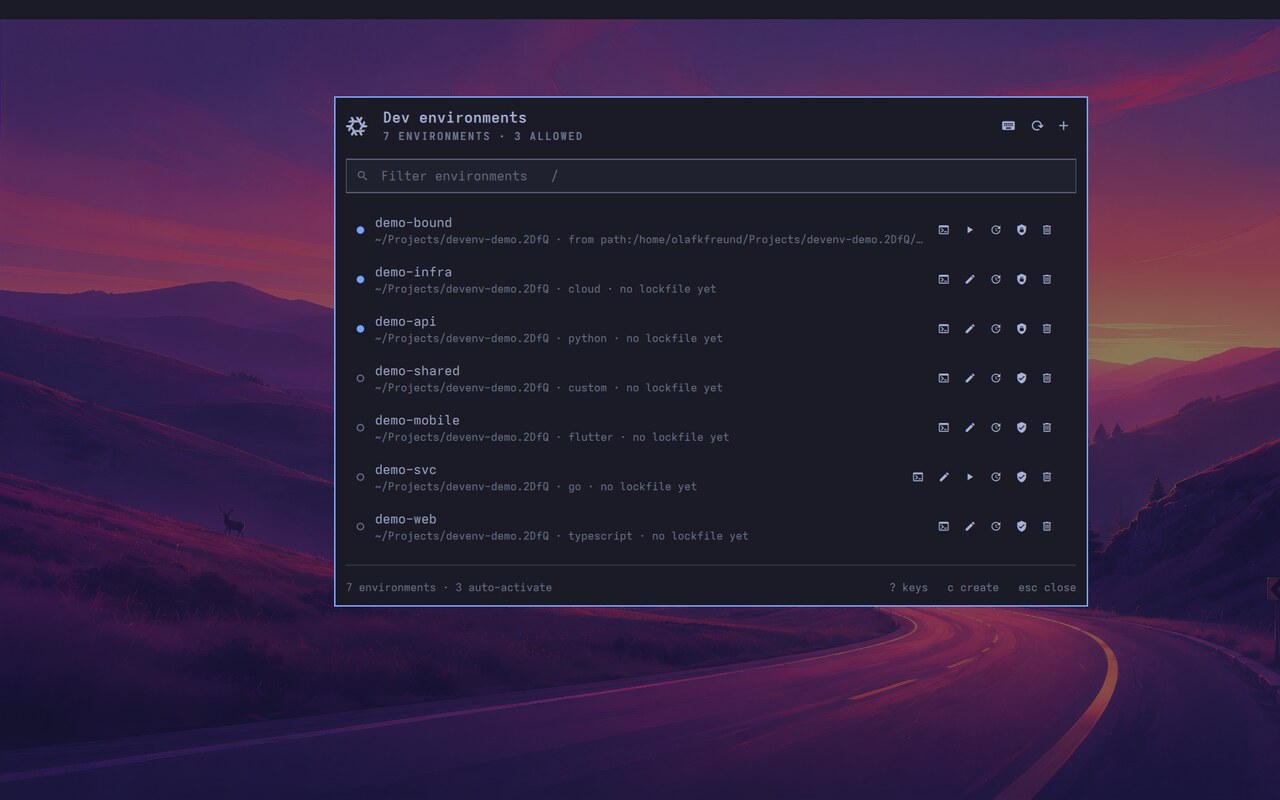The height and width of the screenshot is (800, 1280).
Task: Reload the demo-web environment
Action: coord(995,527)
